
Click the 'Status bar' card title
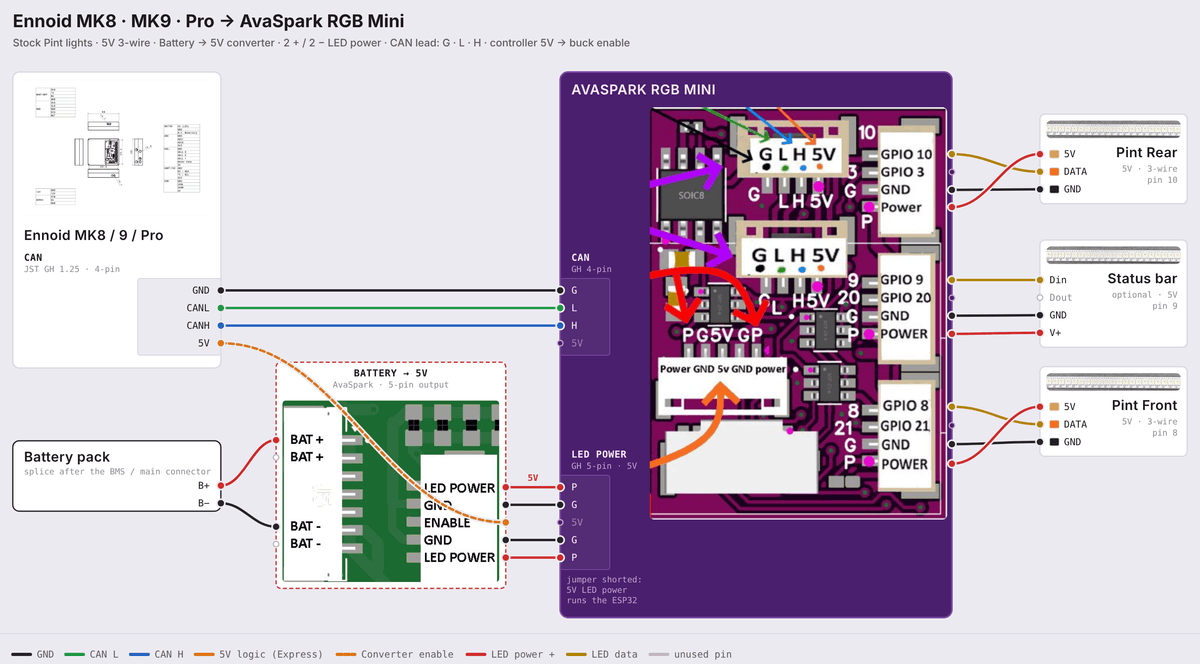(x=1142, y=279)
